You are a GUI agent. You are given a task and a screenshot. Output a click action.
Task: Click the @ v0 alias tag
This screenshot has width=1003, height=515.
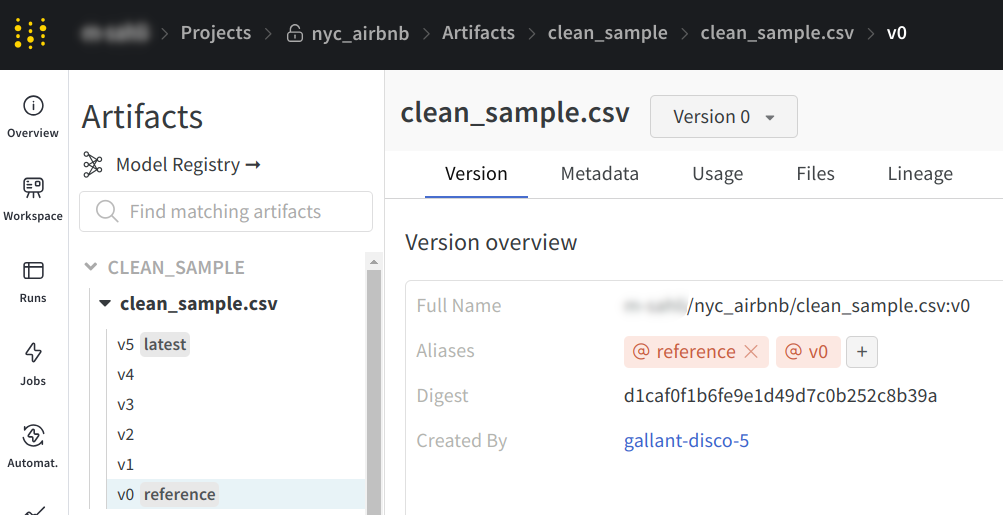808,352
